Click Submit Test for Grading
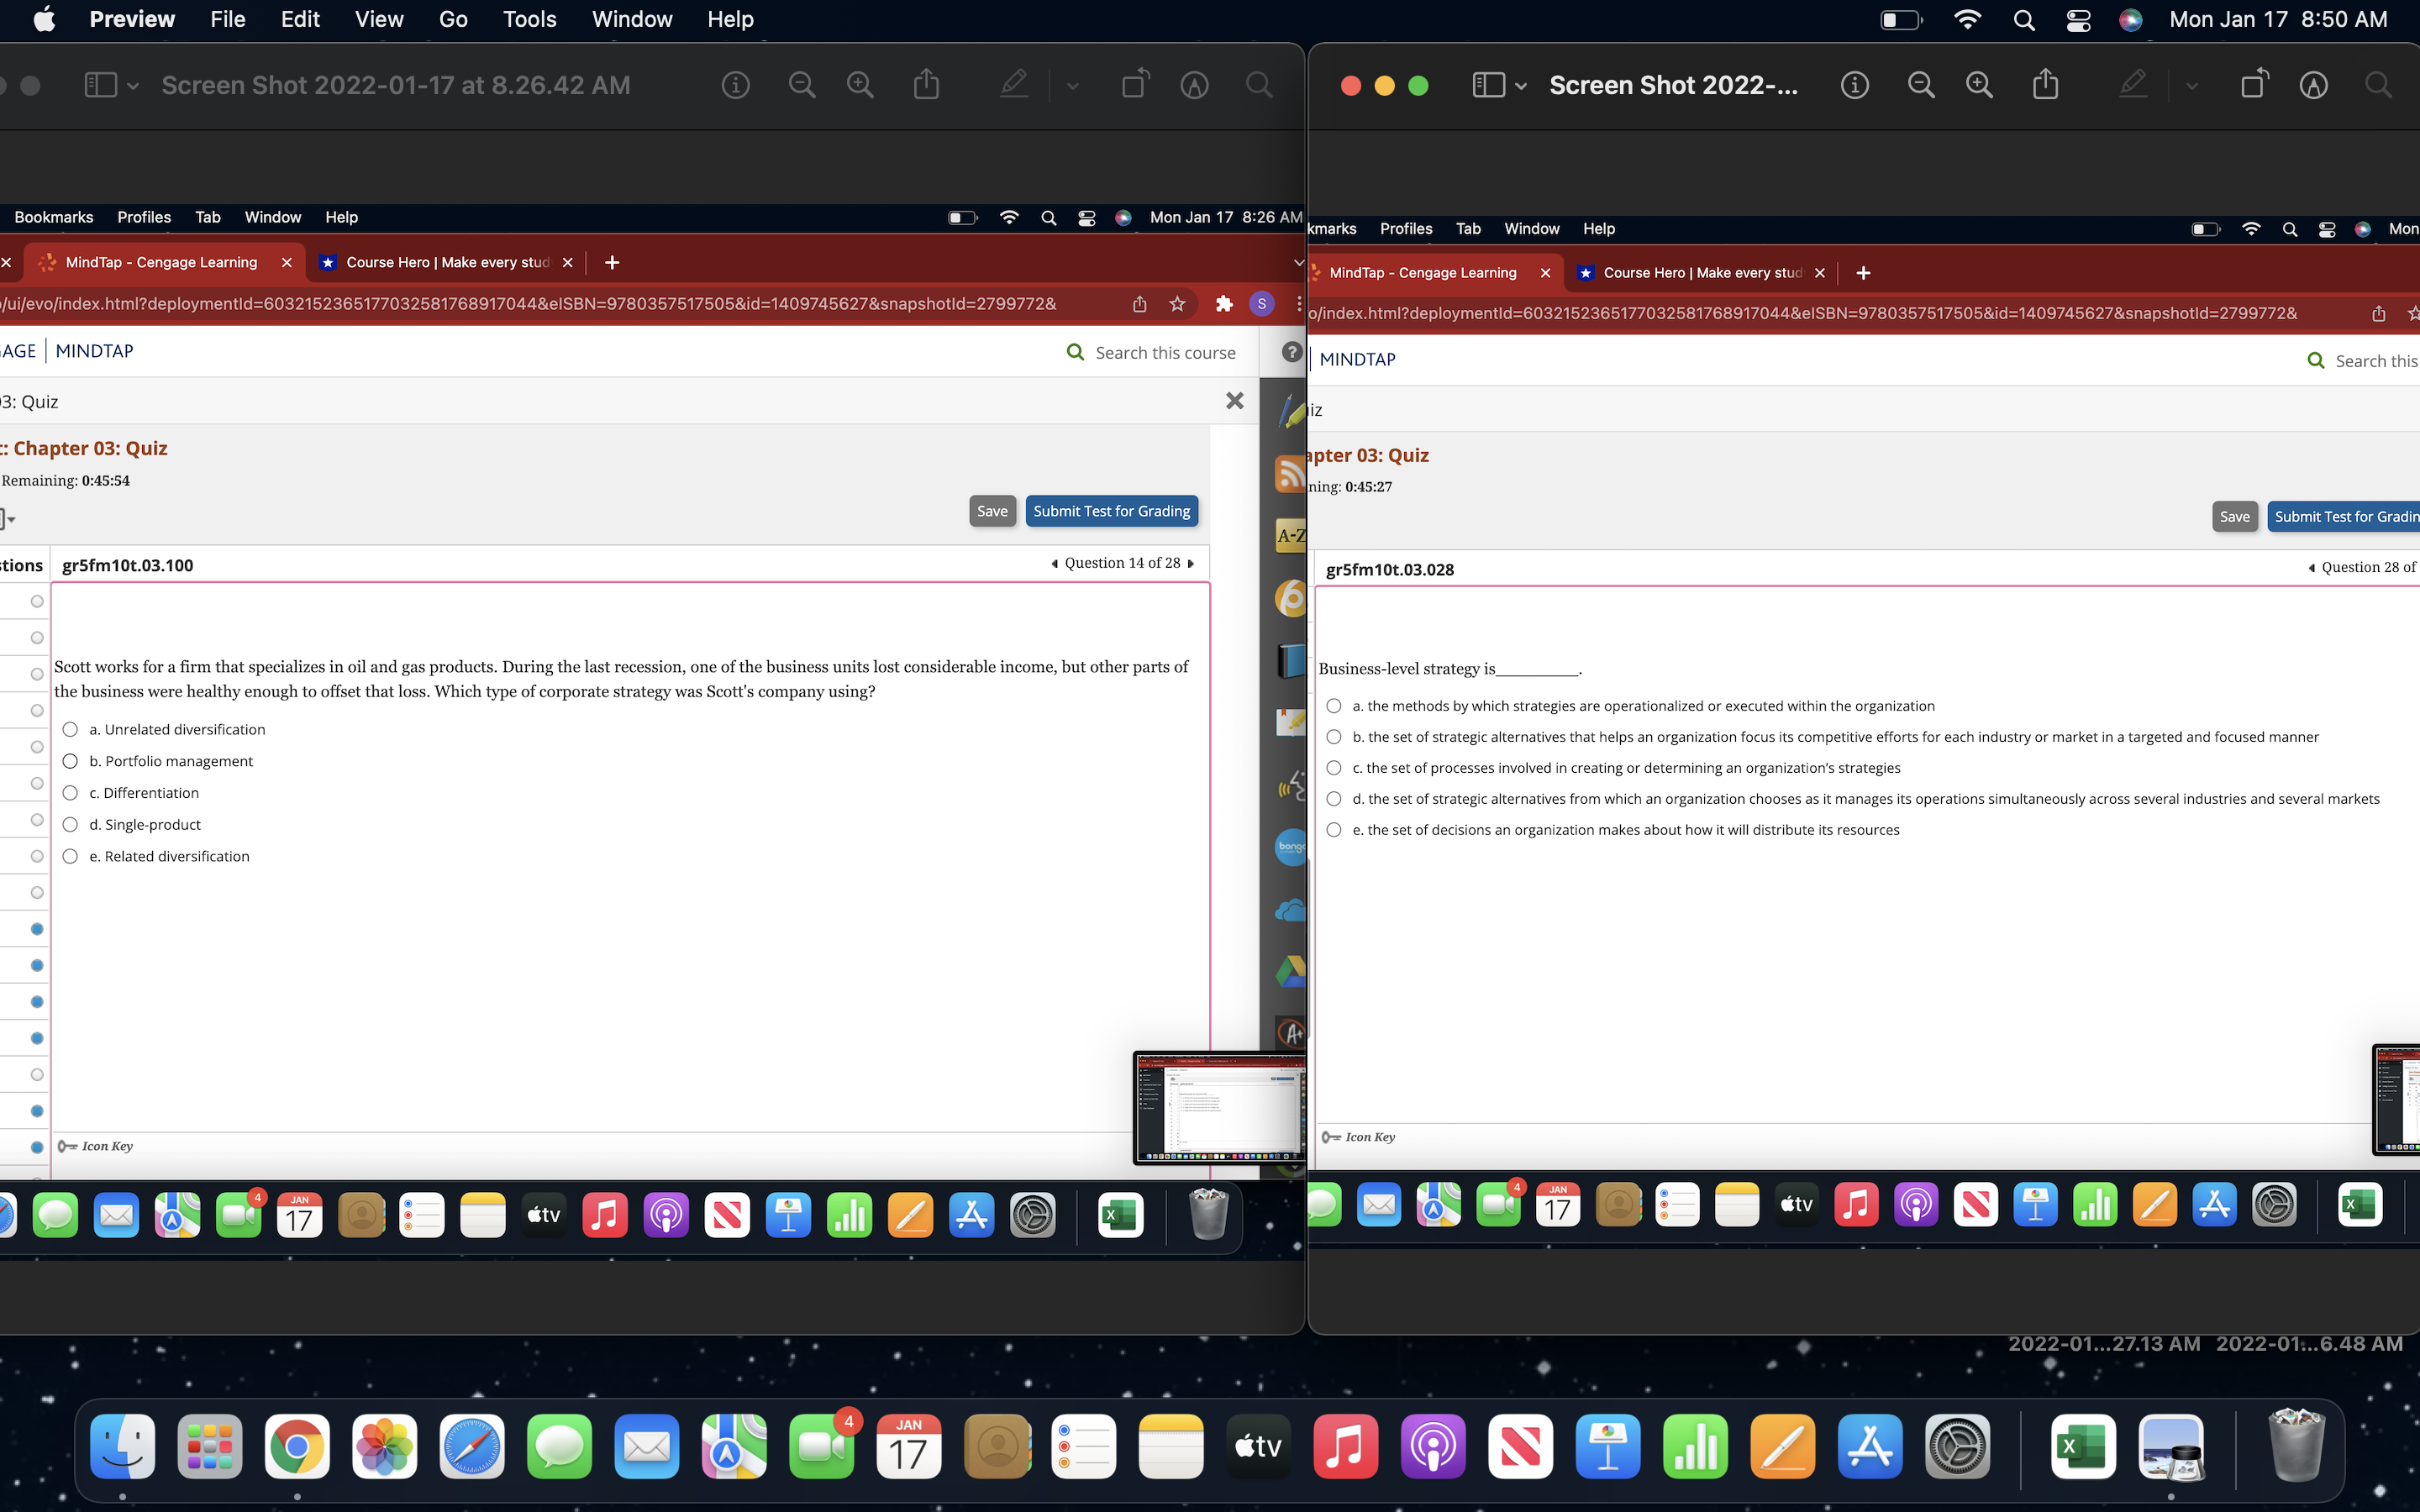 1111,510
